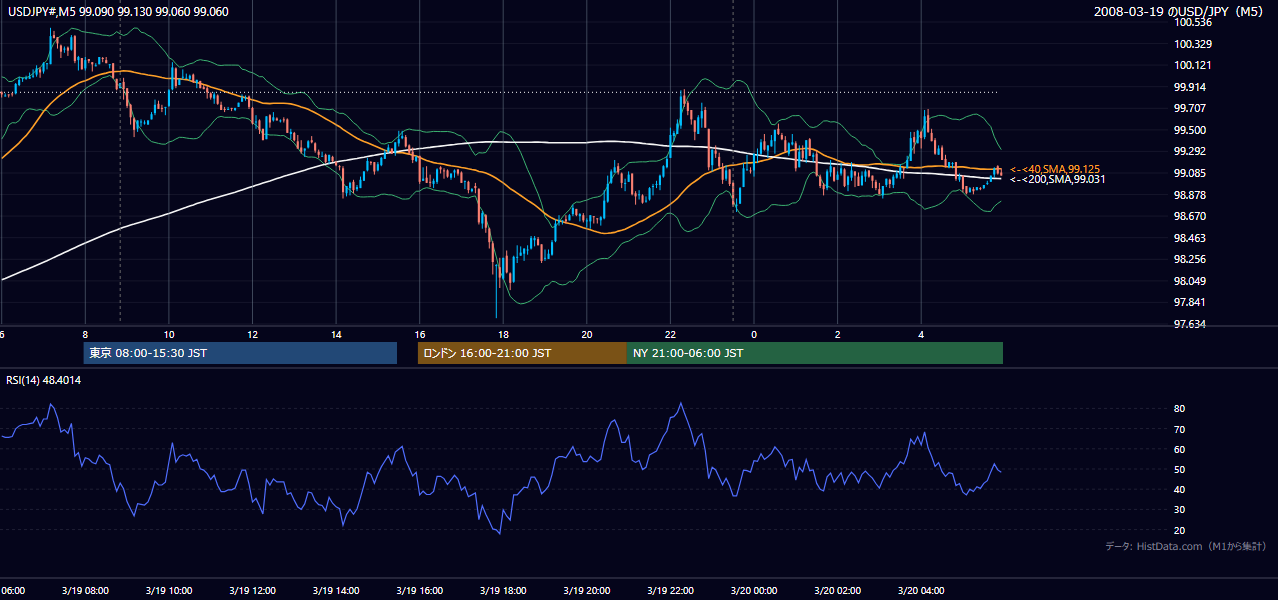Select the NY 21:00-06:00 JST session bar
This screenshot has width=1278, height=600.
pos(815,353)
